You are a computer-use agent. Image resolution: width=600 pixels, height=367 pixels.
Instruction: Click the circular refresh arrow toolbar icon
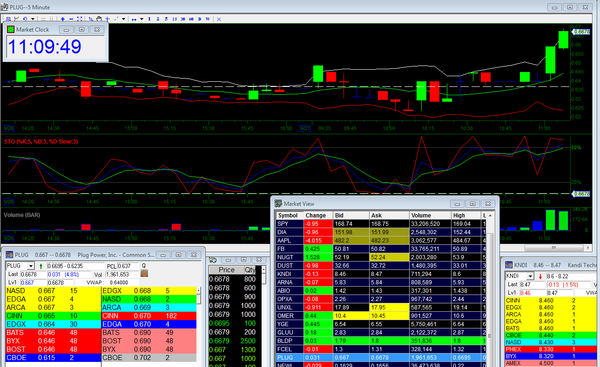click(x=25, y=19)
